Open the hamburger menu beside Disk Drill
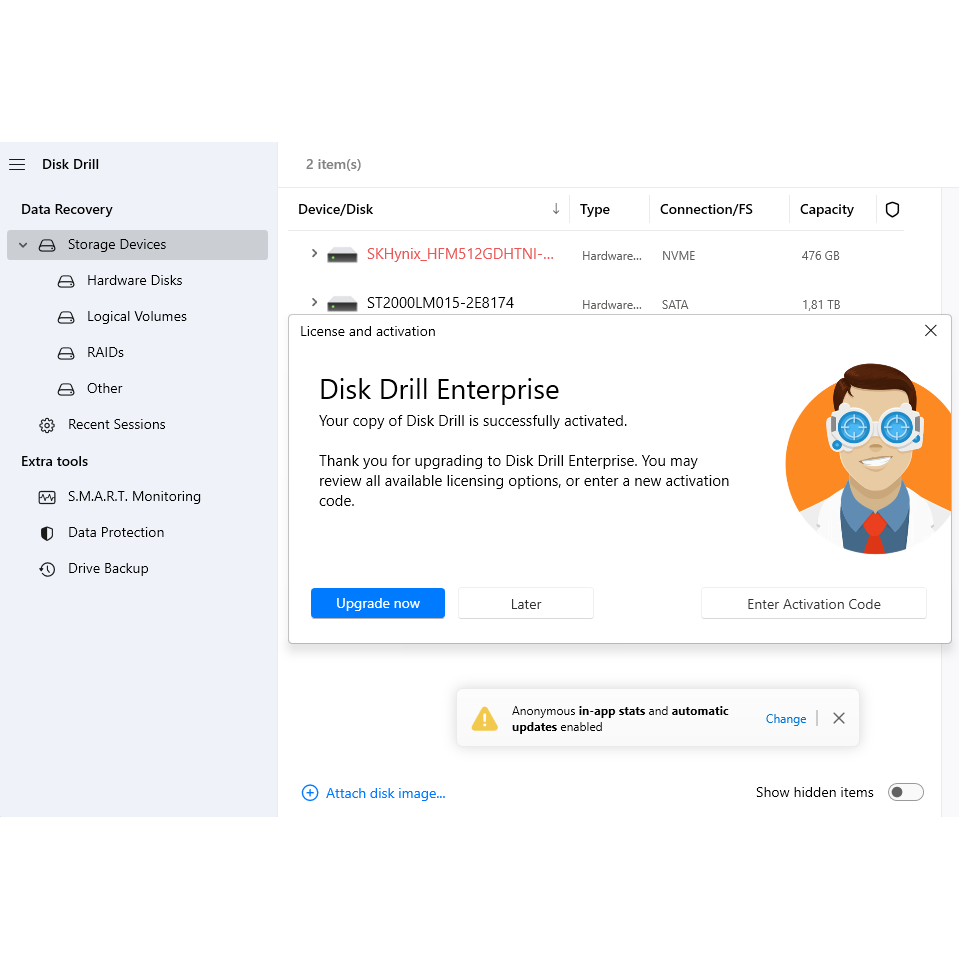959x959 pixels. pos(17,164)
